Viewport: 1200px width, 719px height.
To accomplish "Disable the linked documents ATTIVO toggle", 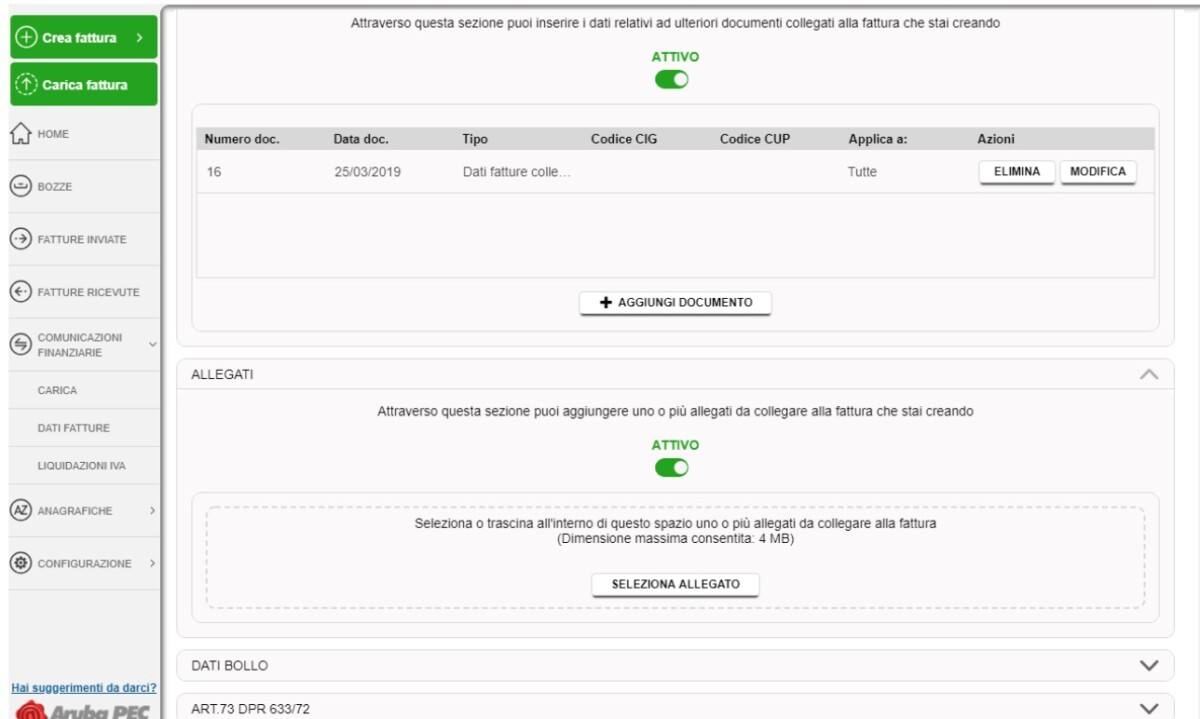I will (x=672, y=81).
